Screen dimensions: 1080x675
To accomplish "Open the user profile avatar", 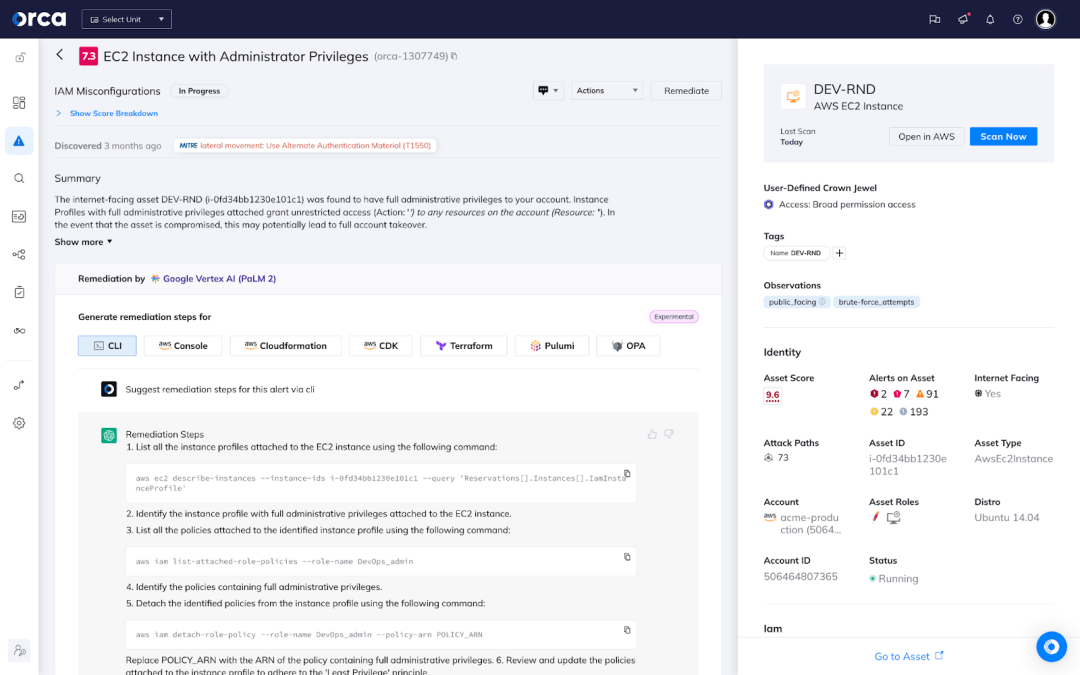I will 1046,19.
